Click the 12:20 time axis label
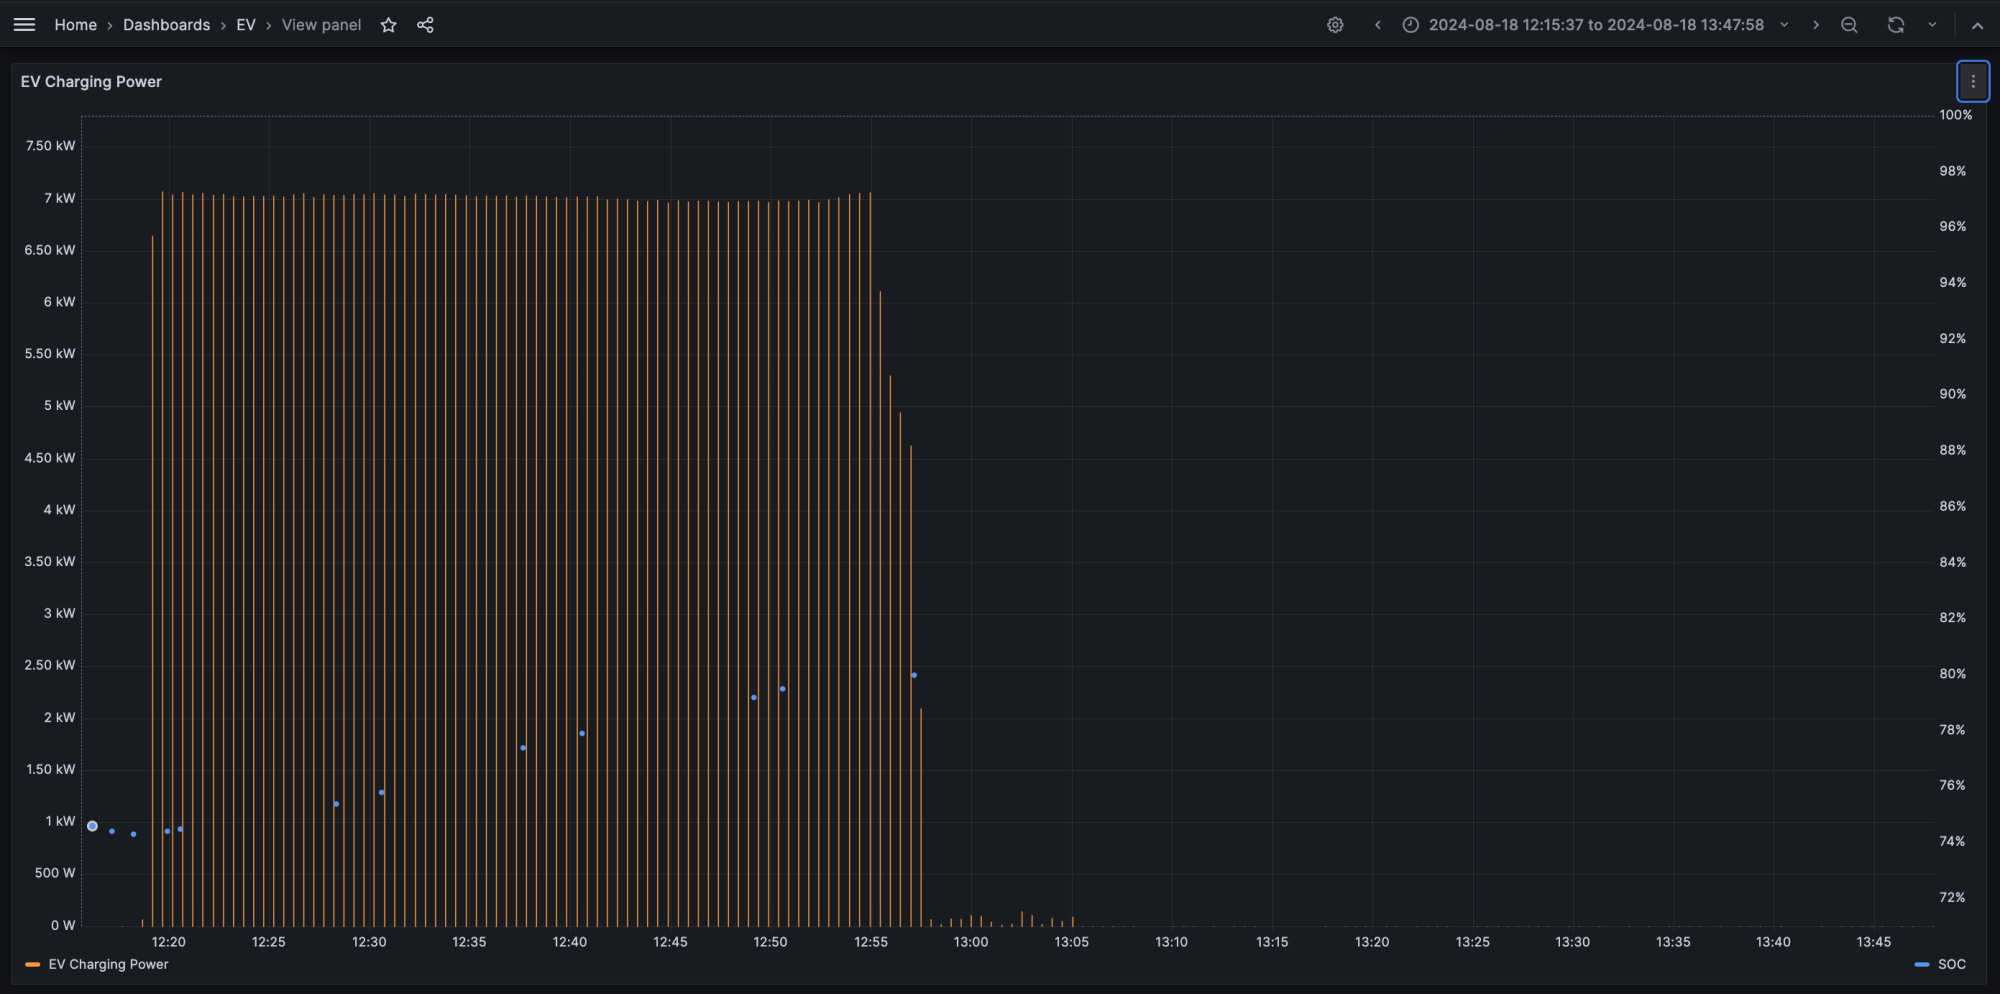Viewport: 2000px width, 994px height. 168,942
